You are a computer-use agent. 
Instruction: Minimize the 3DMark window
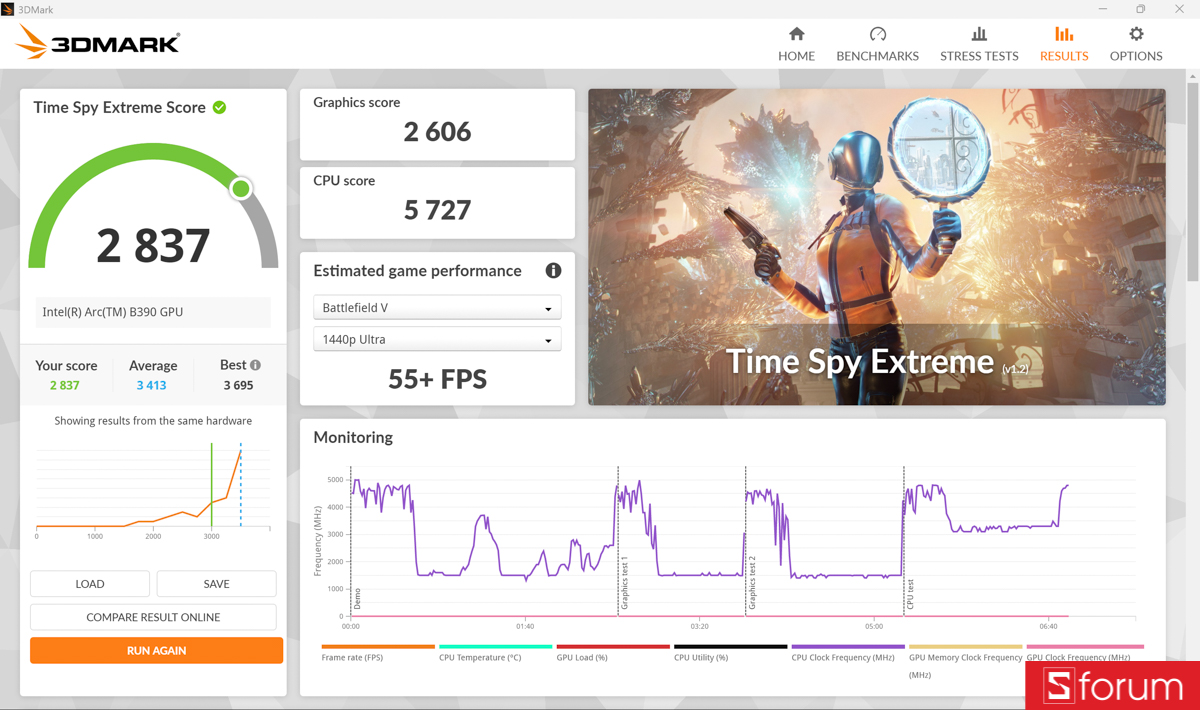(x=1103, y=9)
